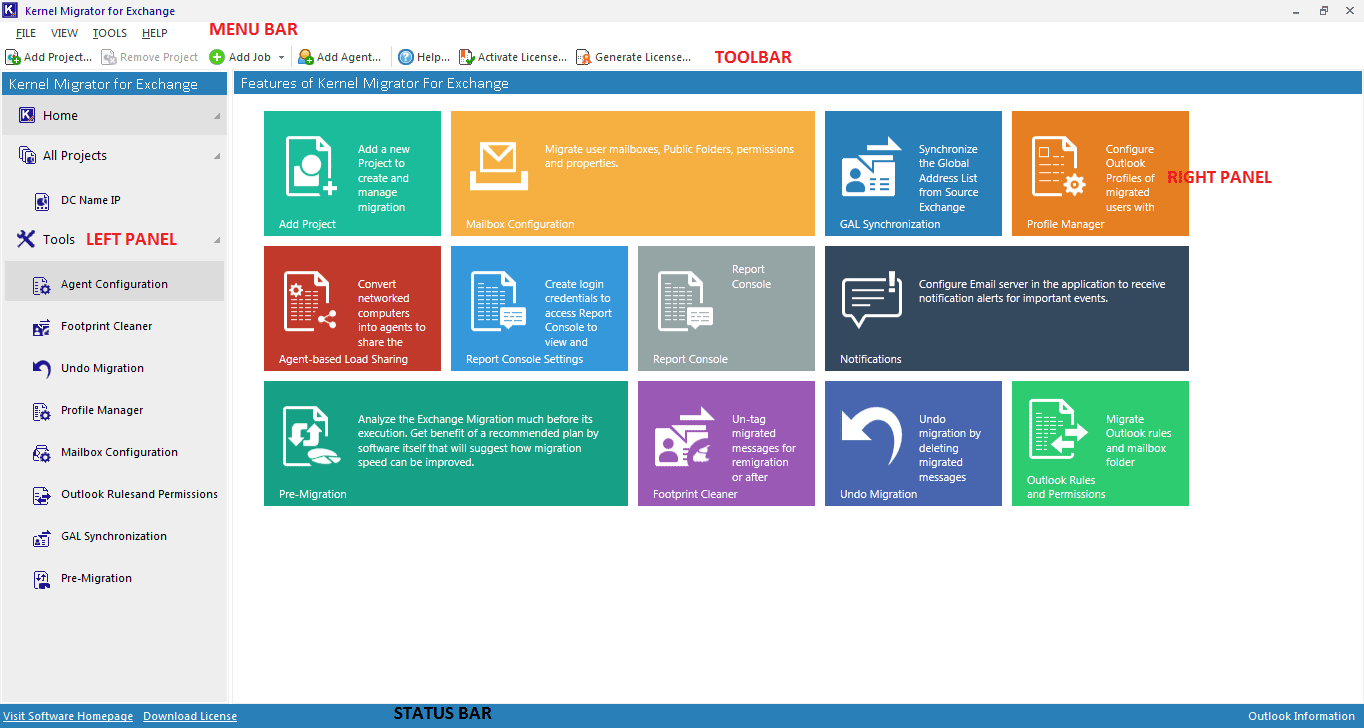Click the Profile Manager sidebar icon
The image size is (1364, 728).
click(42, 411)
